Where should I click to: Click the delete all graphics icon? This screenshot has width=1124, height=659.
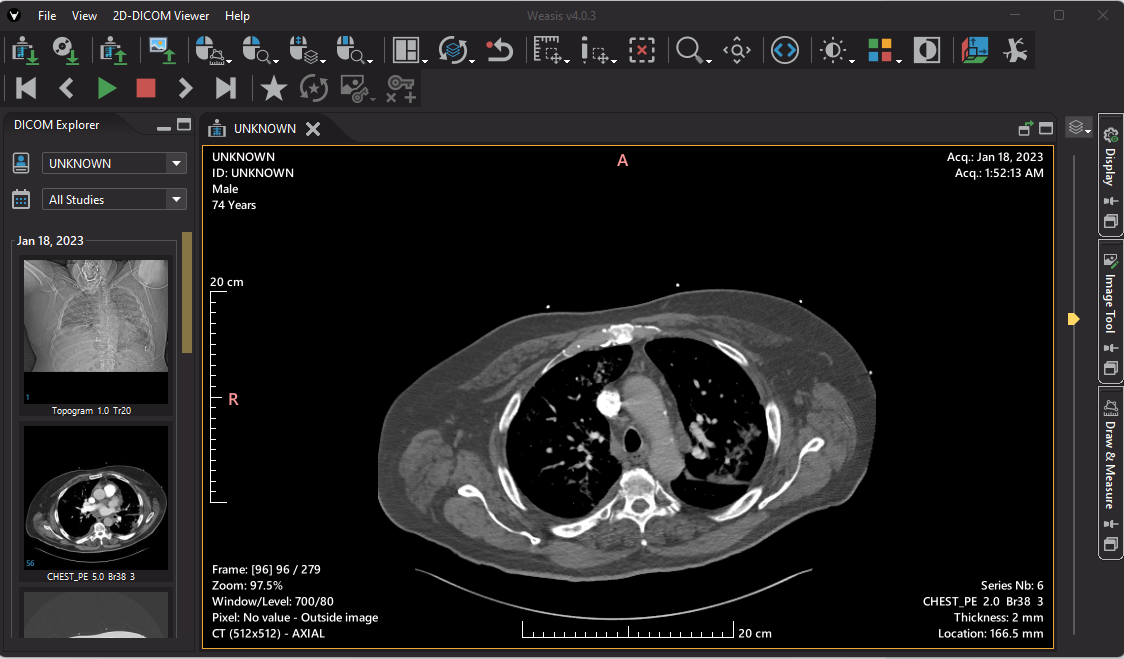point(642,51)
